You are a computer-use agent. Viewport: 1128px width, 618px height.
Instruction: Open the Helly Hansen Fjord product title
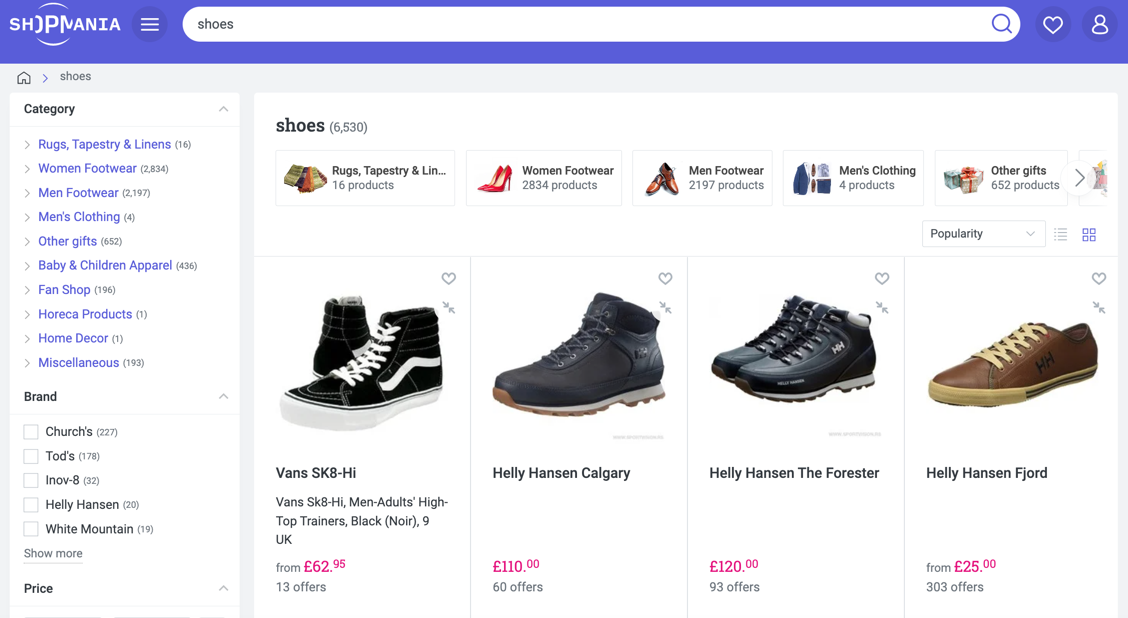[x=986, y=472]
